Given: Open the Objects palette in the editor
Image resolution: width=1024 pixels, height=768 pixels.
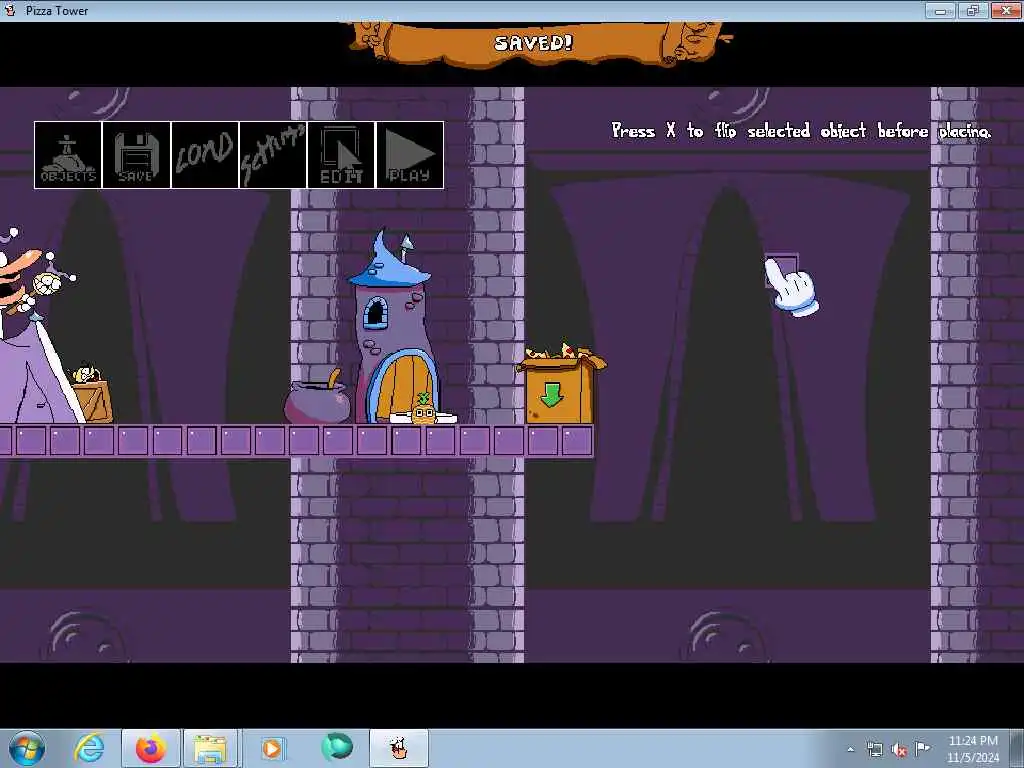Looking at the screenshot, I should point(68,155).
